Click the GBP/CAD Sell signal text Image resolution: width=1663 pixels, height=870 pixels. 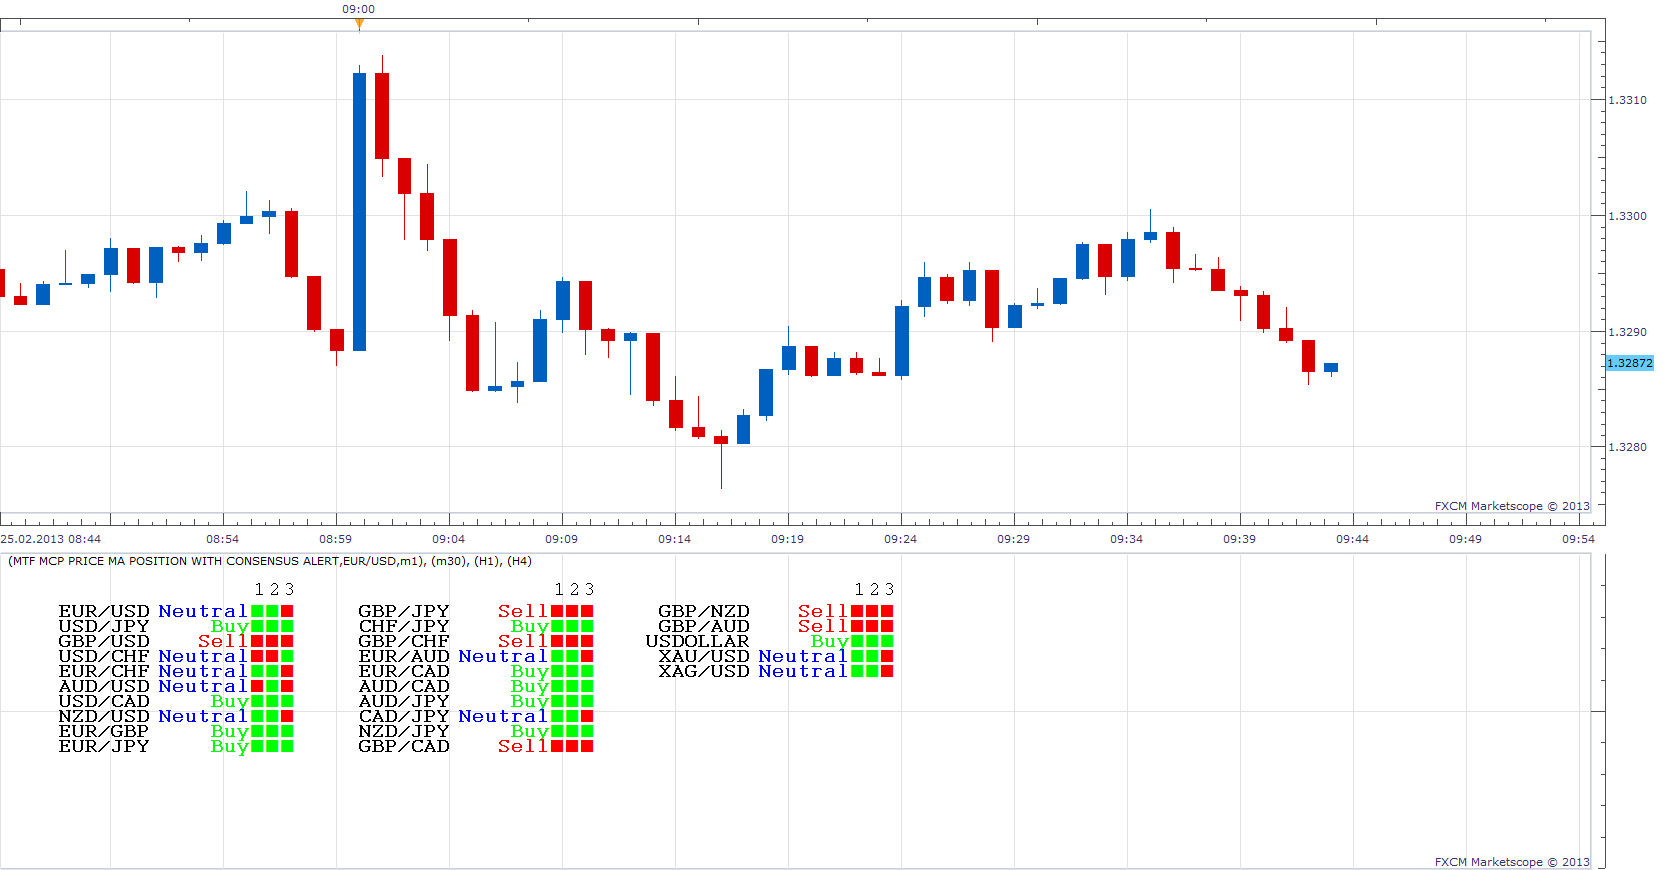click(x=522, y=746)
